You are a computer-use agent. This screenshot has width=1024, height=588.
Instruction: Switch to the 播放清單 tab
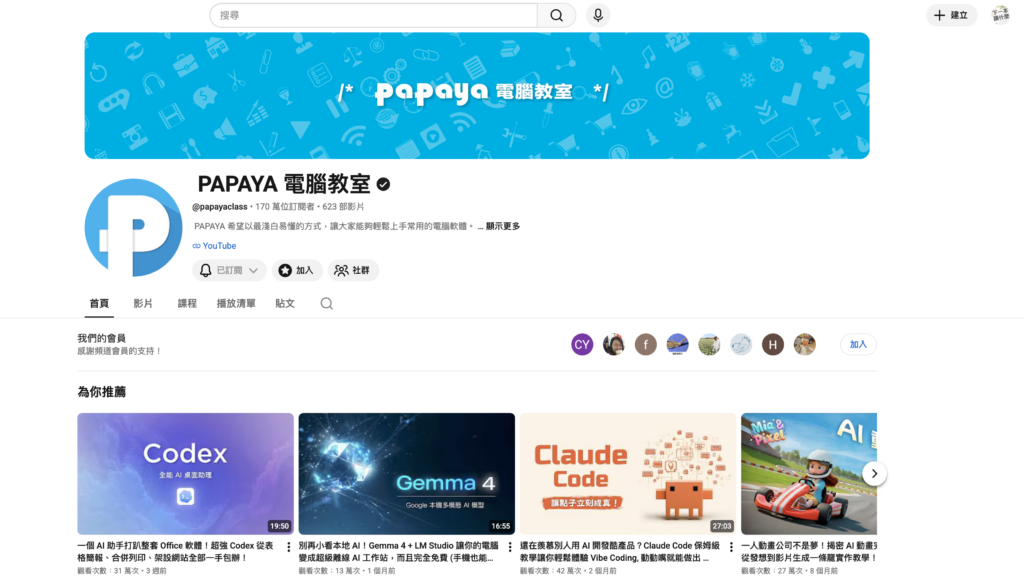[236, 303]
